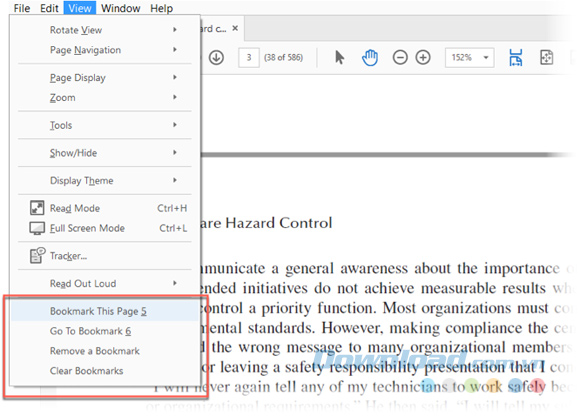Click the page number field showing 3

pos(249,57)
